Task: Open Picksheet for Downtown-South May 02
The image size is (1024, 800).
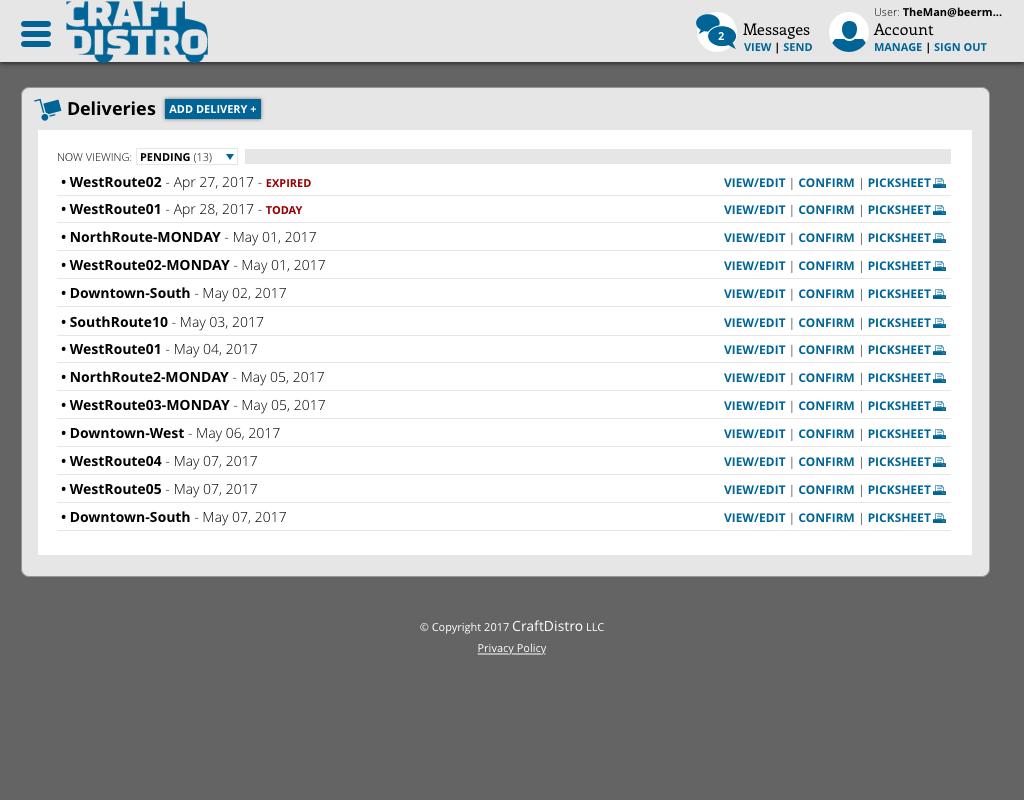Action: click(x=899, y=294)
